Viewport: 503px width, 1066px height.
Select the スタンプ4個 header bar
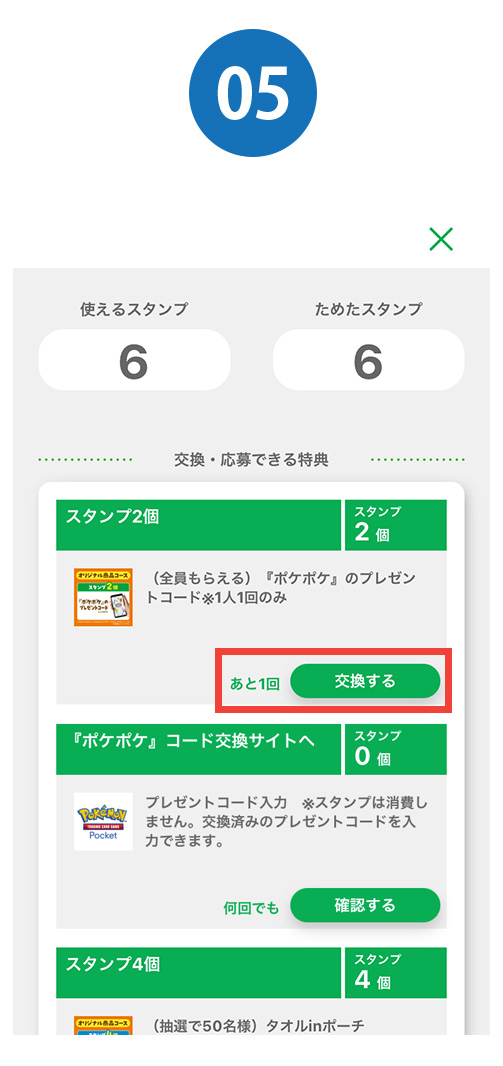coord(198,973)
